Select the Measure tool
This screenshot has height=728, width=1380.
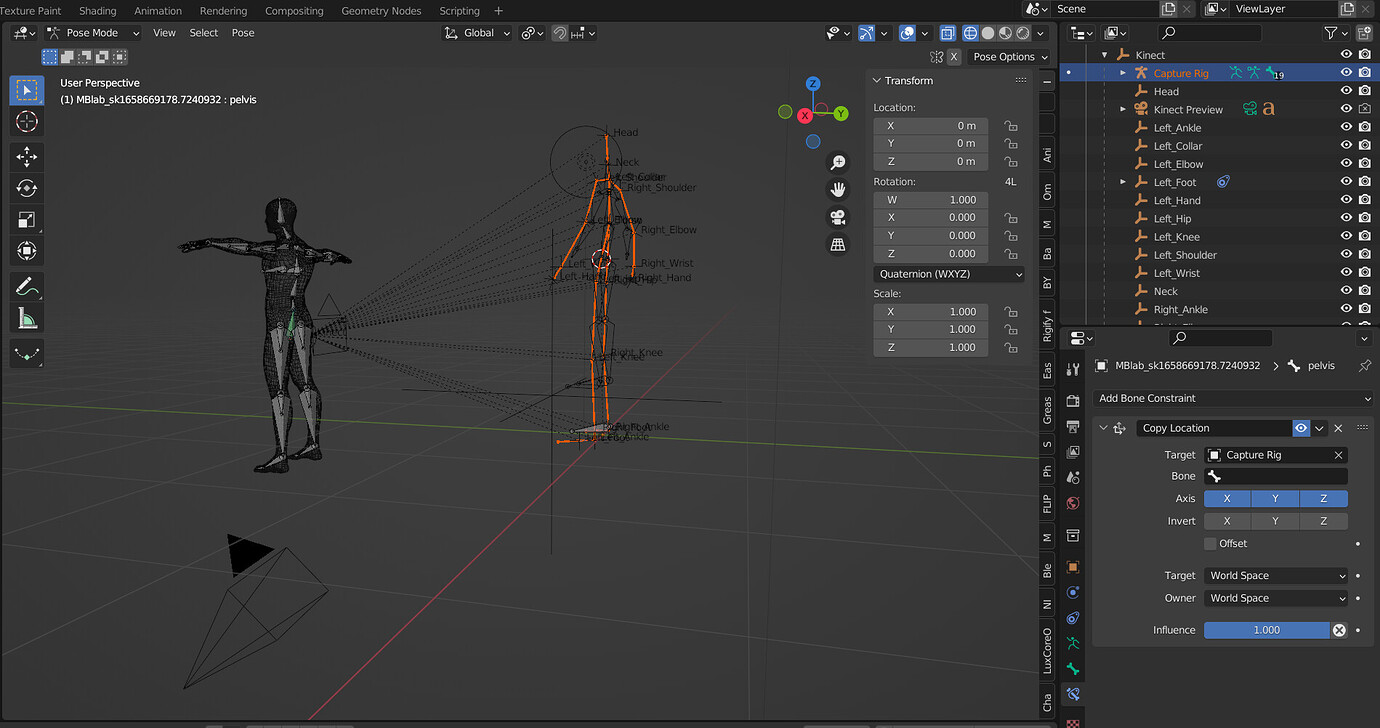point(27,319)
